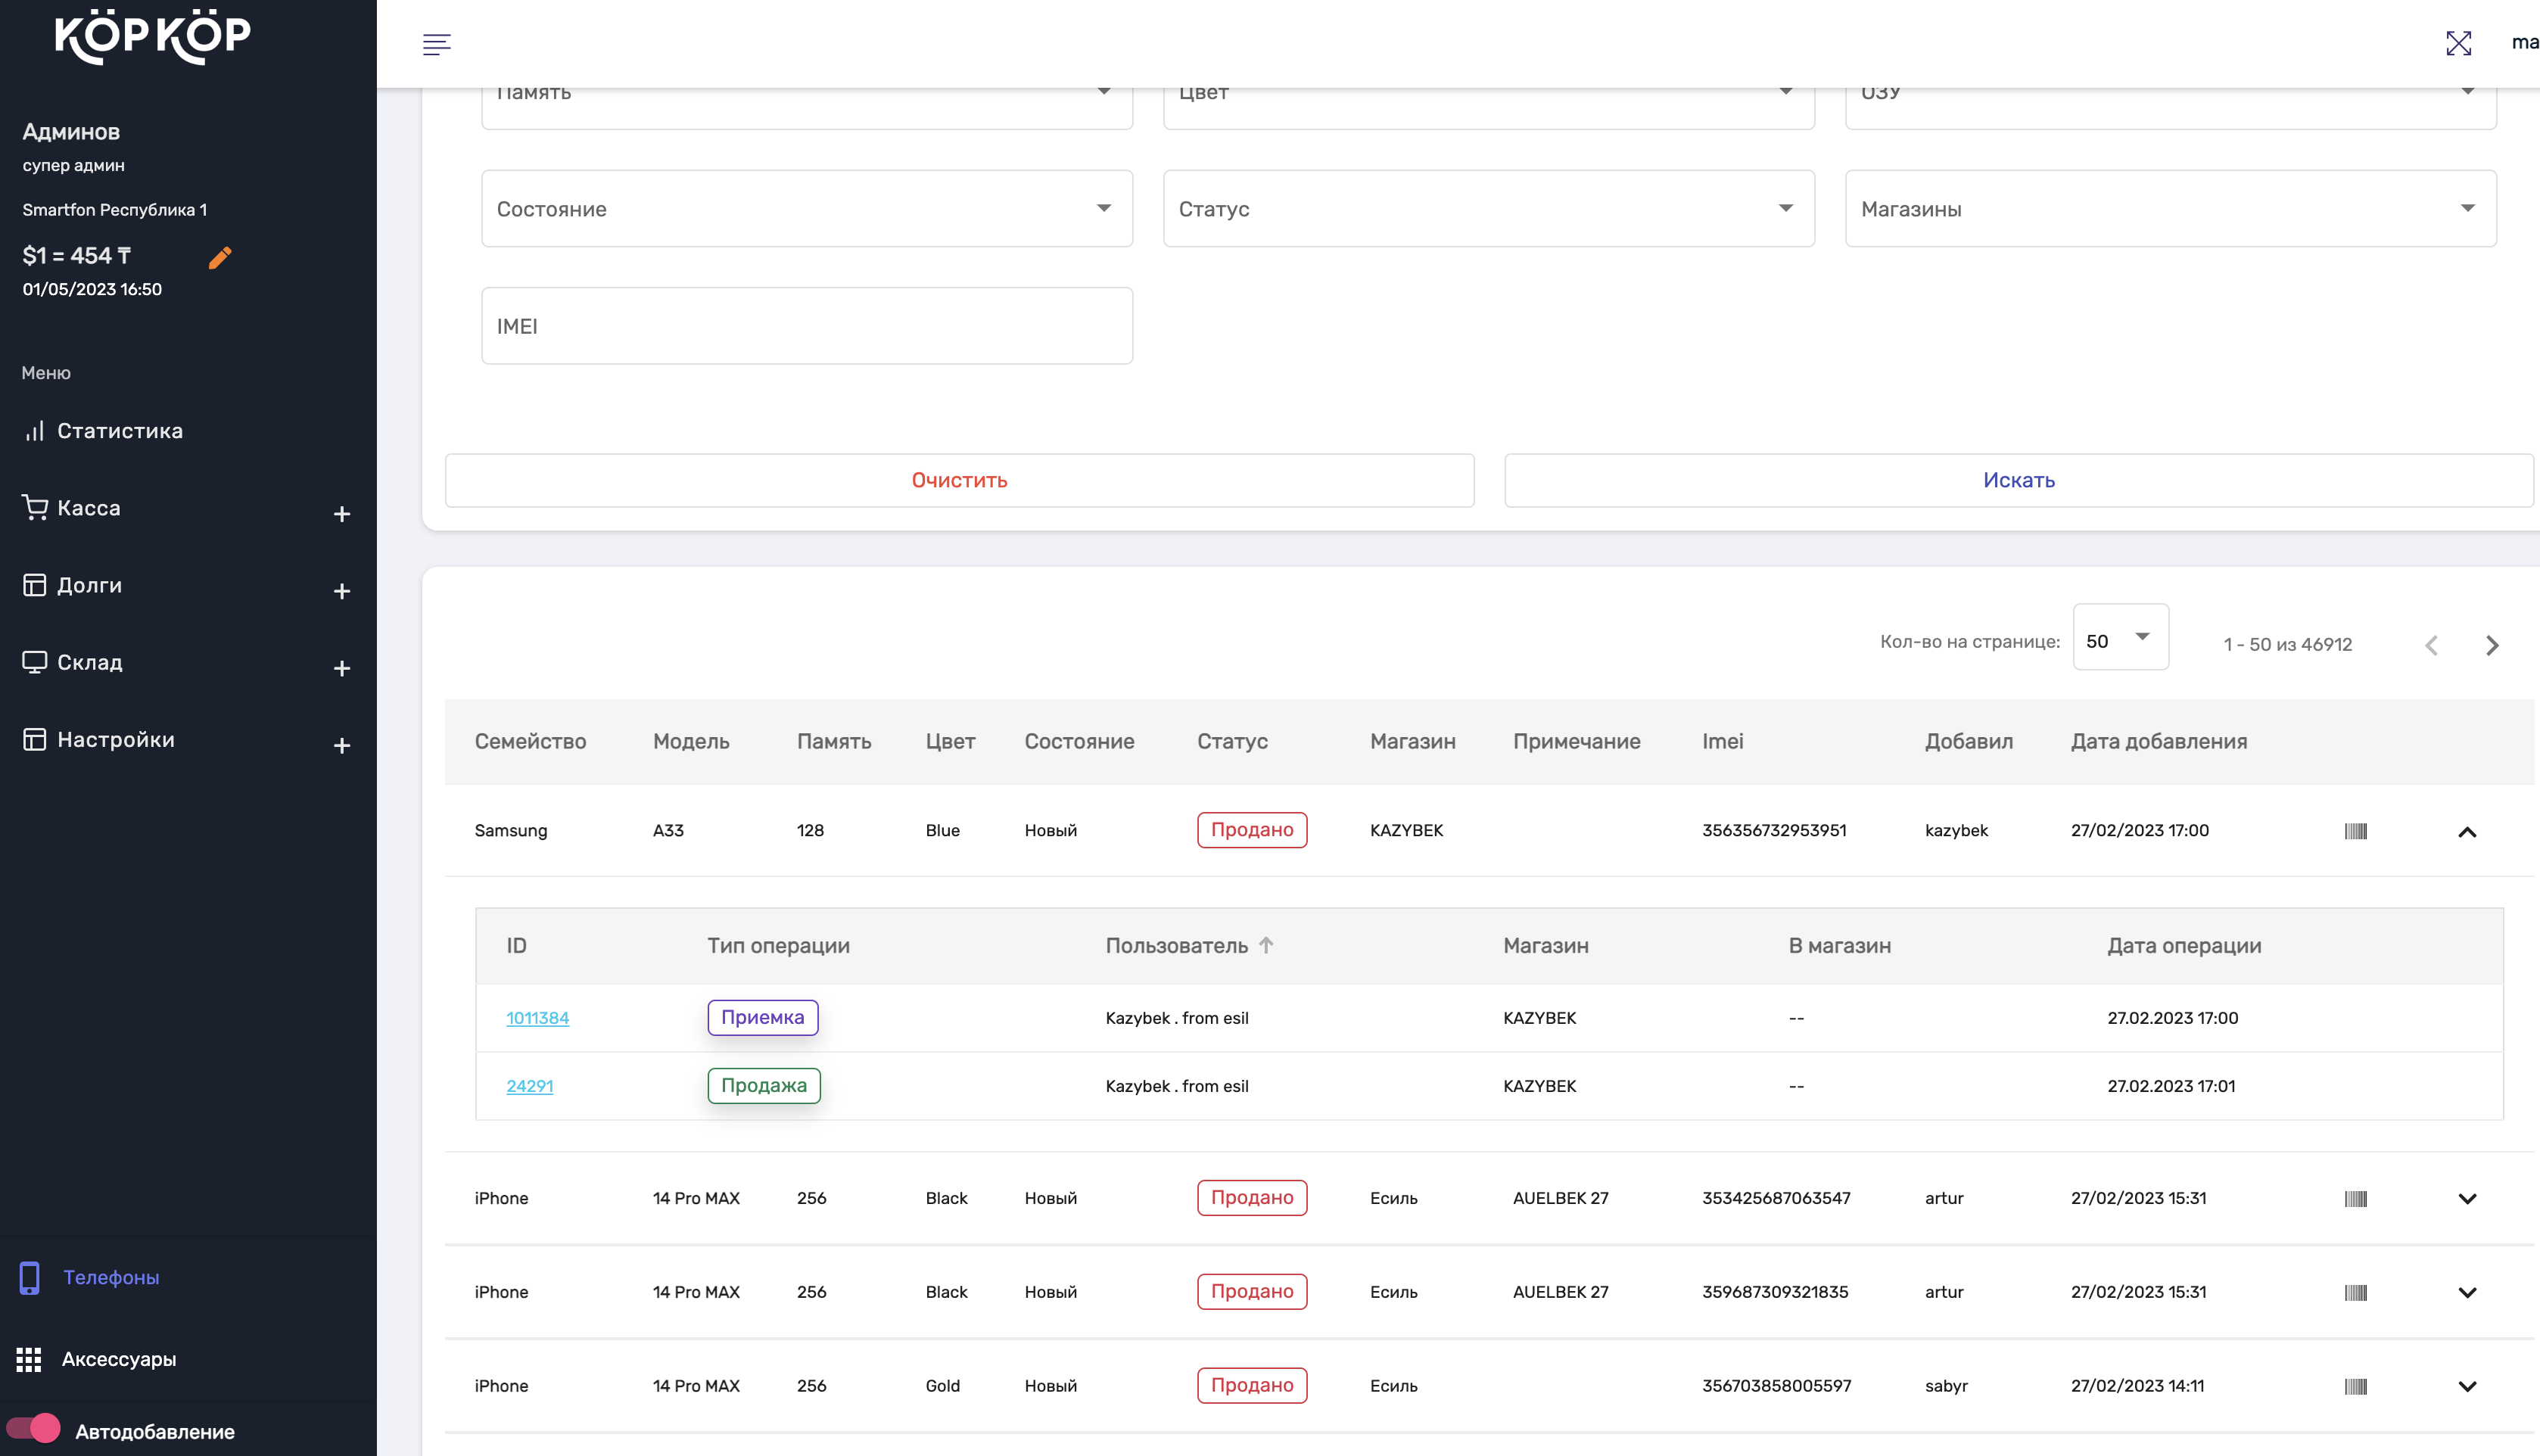Open the Состояние dropdown filter
The width and height of the screenshot is (2540, 1456).
coord(806,208)
